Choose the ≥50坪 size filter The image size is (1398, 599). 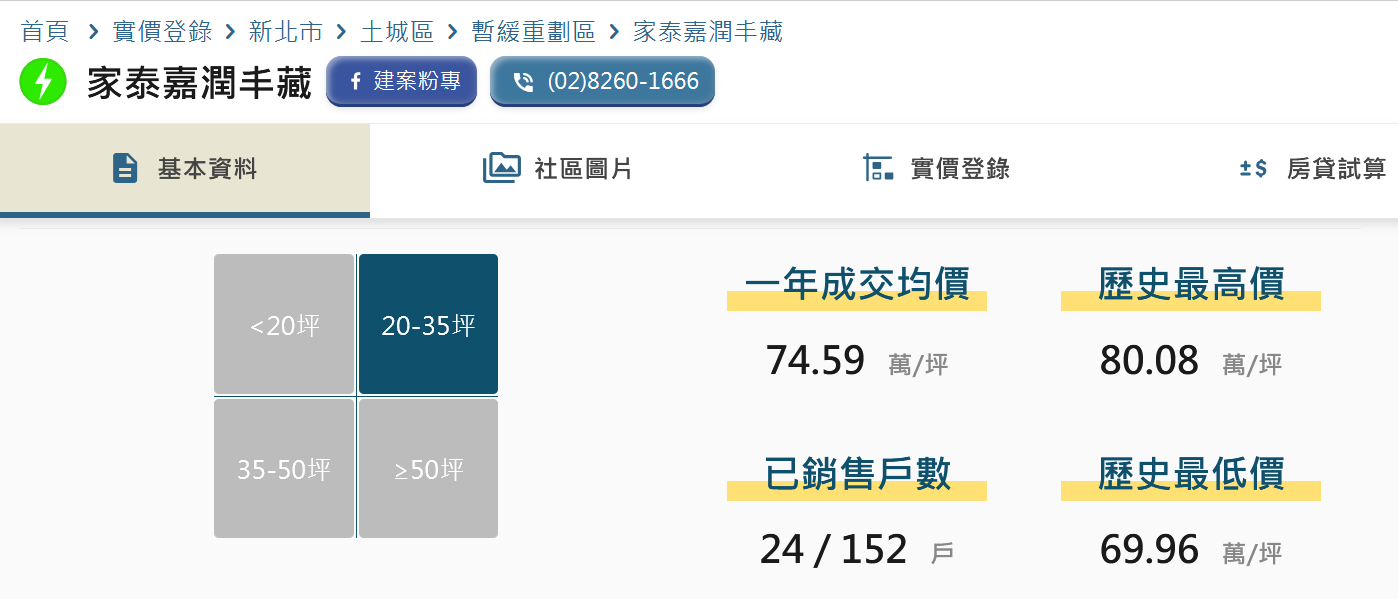(x=428, y=469)
